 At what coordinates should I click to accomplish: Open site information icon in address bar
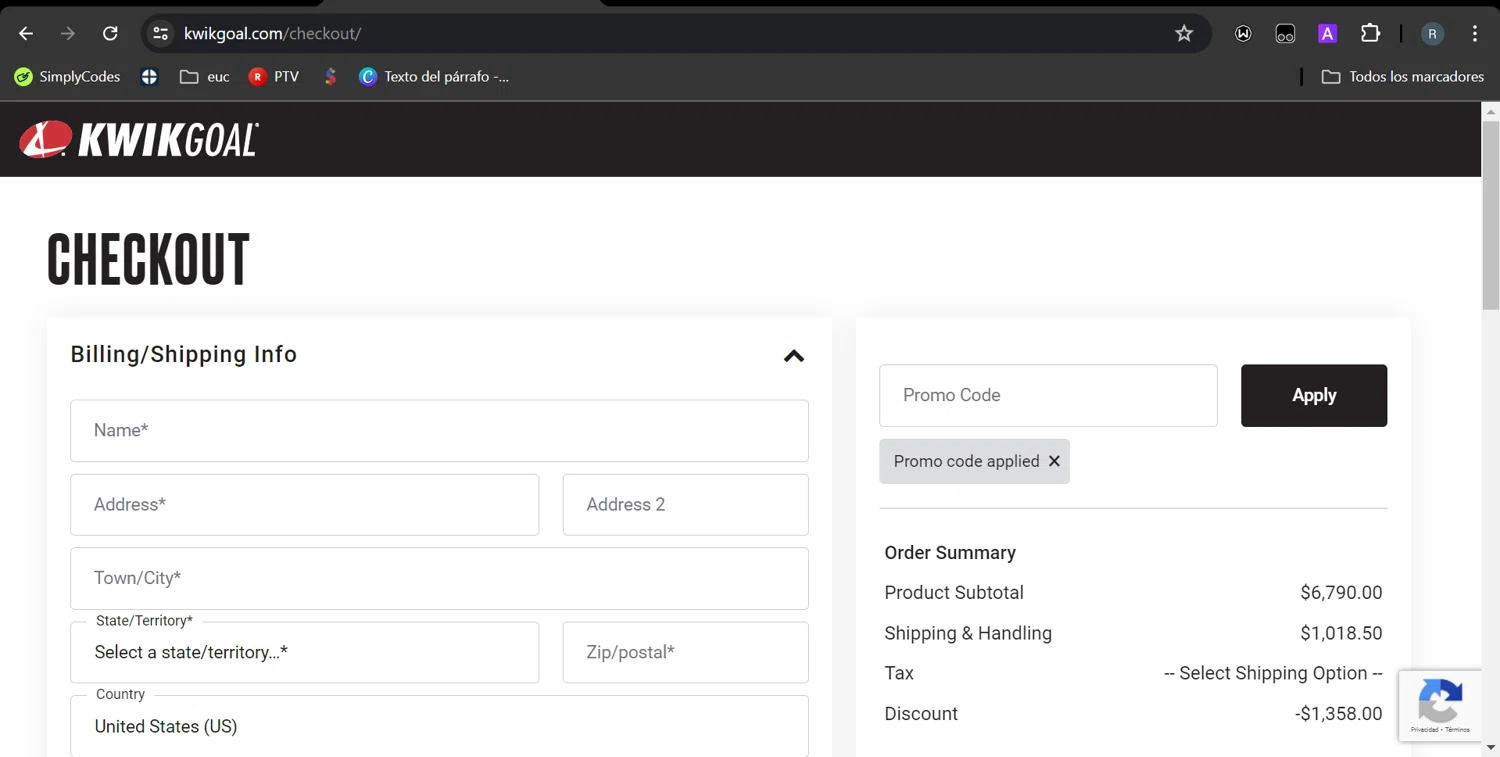160,34
